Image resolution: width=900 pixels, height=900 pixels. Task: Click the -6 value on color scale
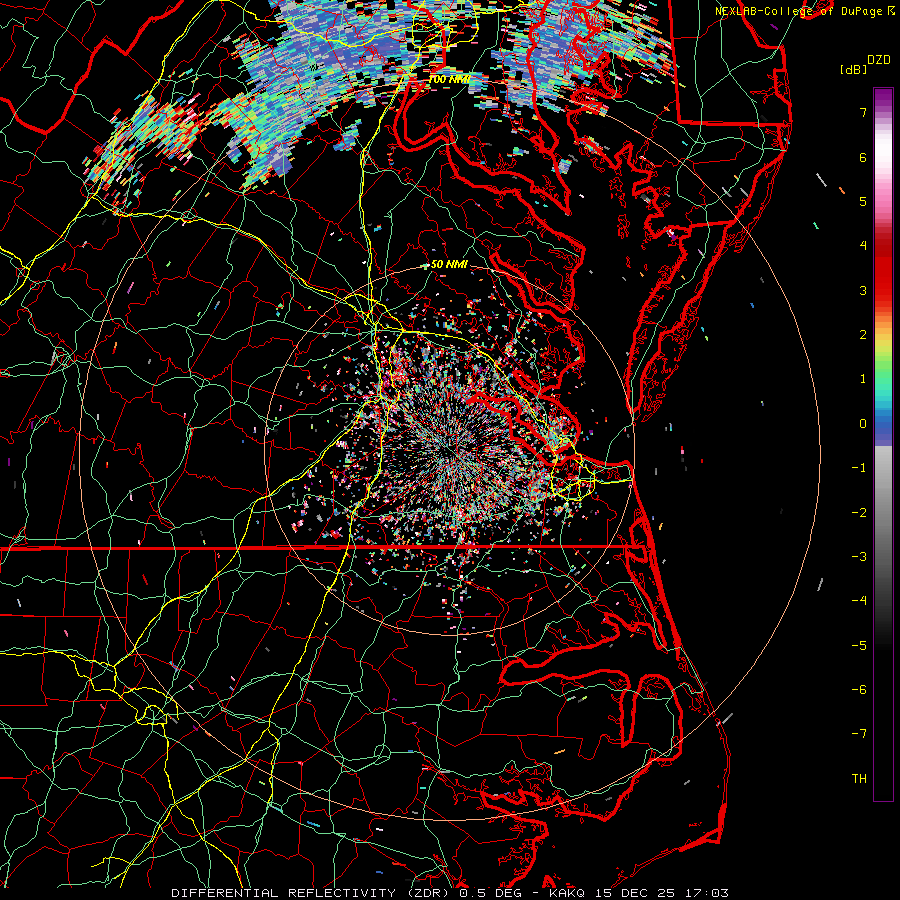pyautogui.click(x=859, y=690)
